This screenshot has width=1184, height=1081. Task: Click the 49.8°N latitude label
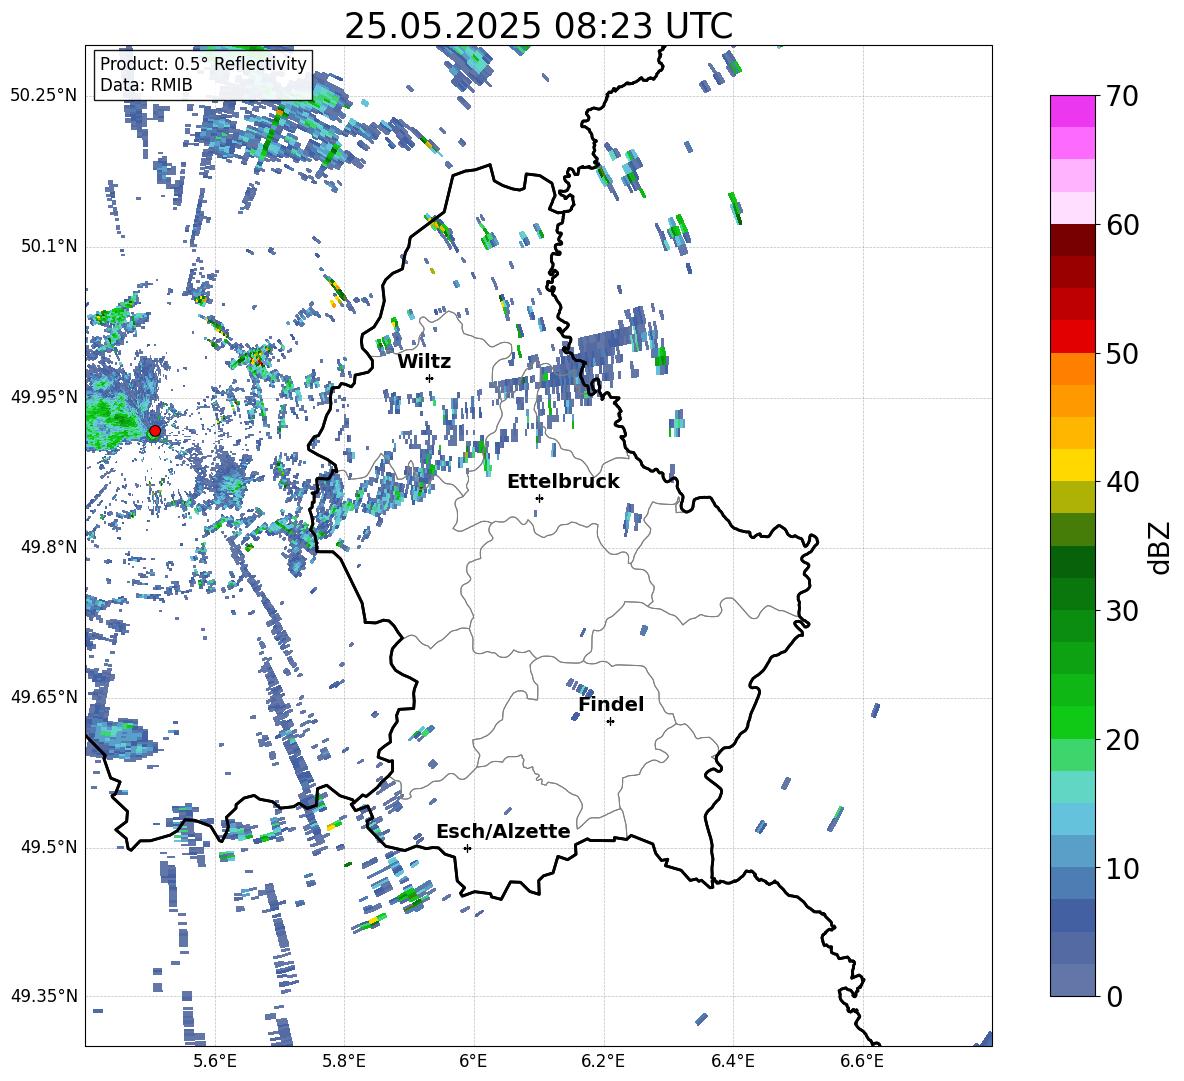point(48,547)
